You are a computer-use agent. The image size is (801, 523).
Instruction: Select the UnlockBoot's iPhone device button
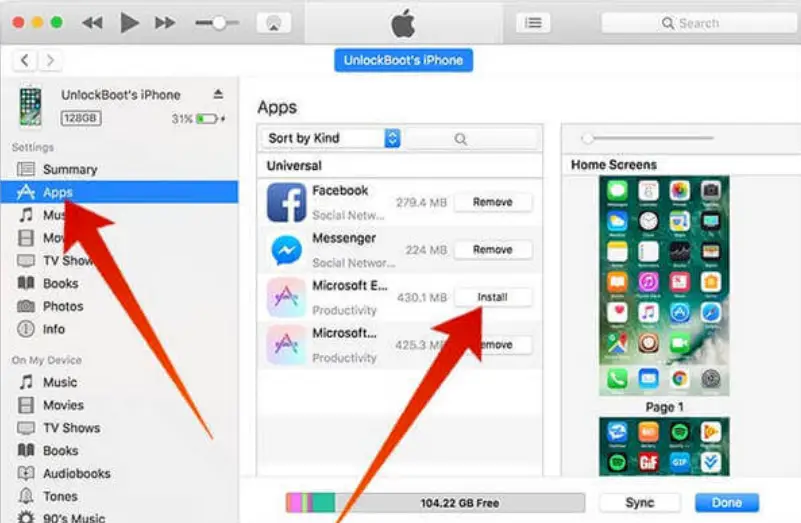pyautogui.click(x=404, y=60)
